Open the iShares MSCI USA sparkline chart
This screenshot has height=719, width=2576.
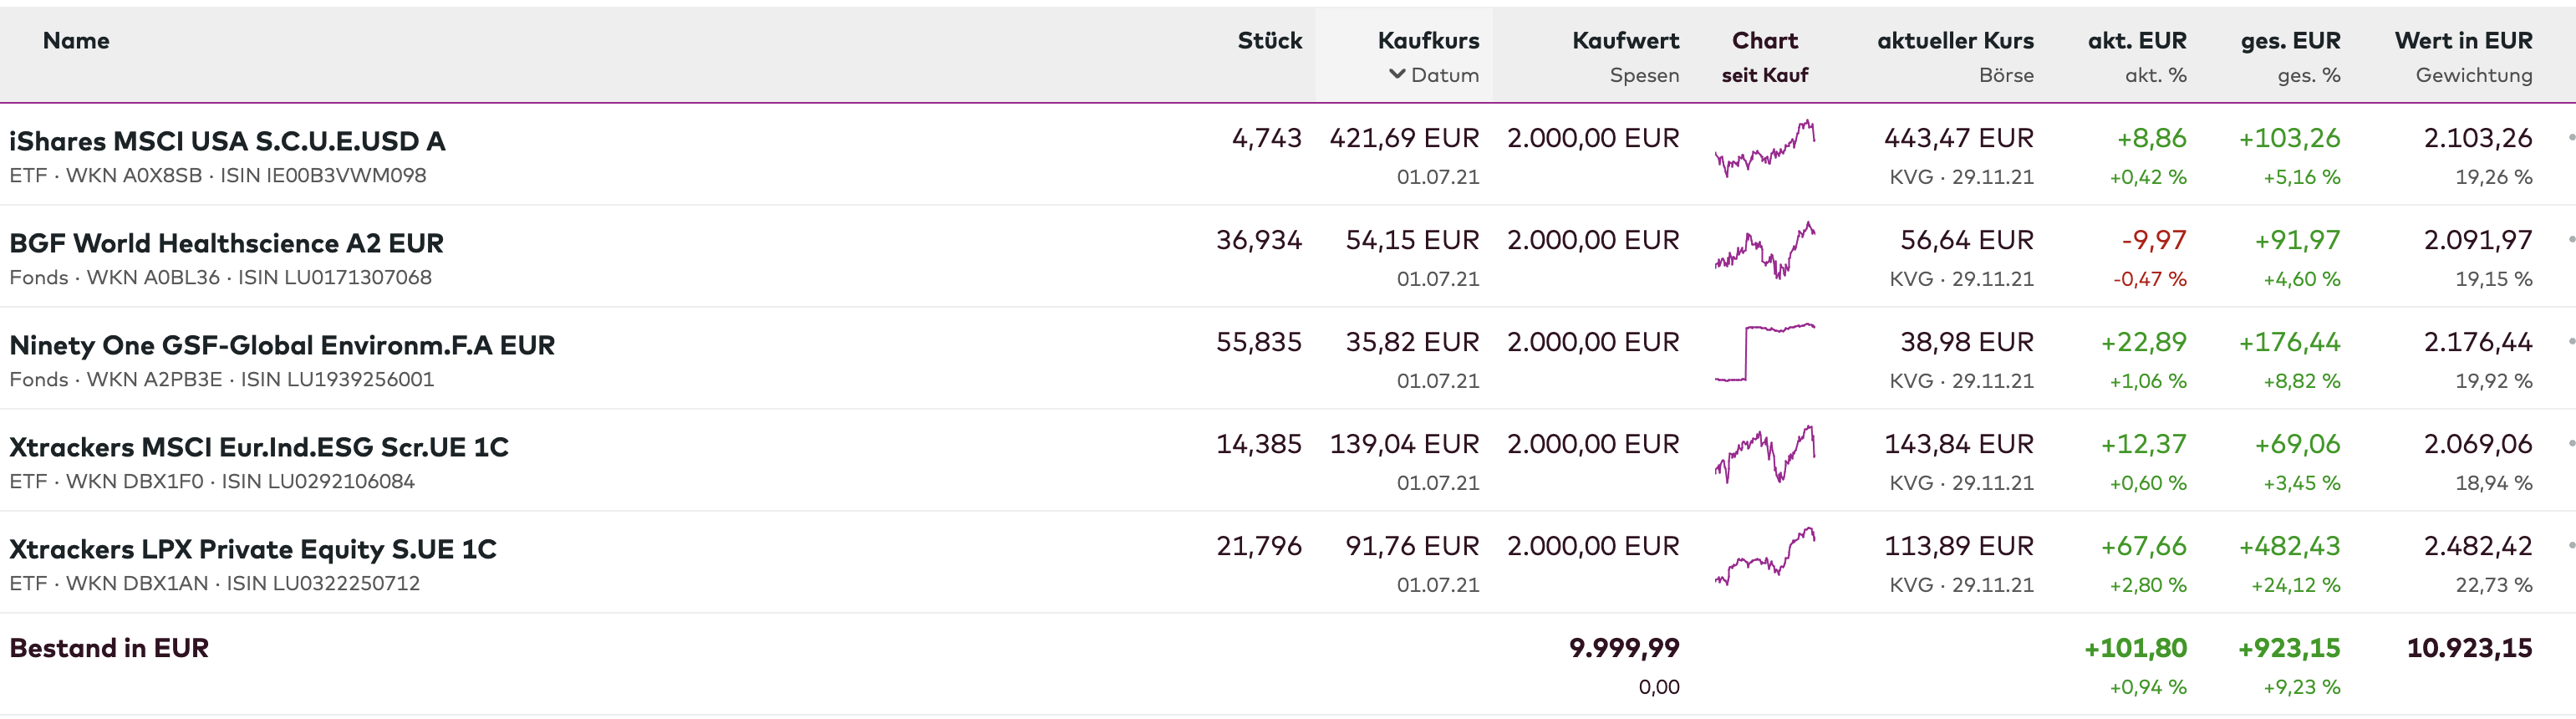1765,150
